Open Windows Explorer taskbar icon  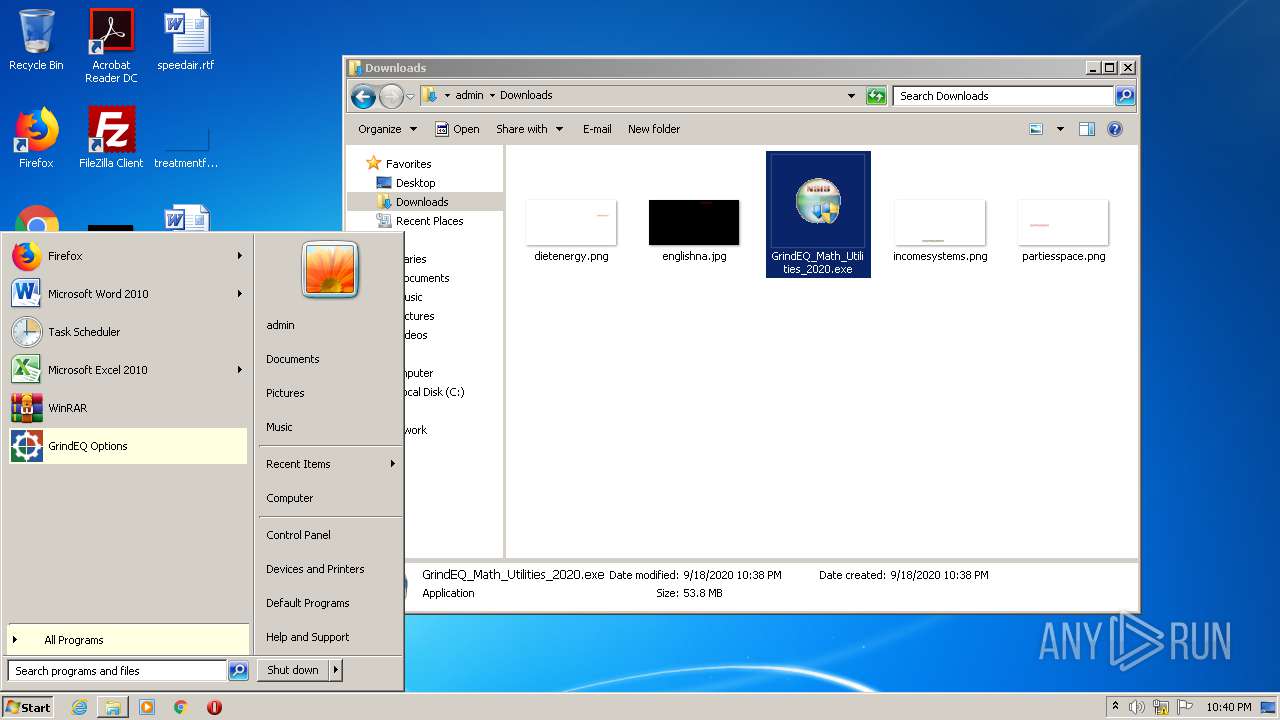(x=113, y=707)
